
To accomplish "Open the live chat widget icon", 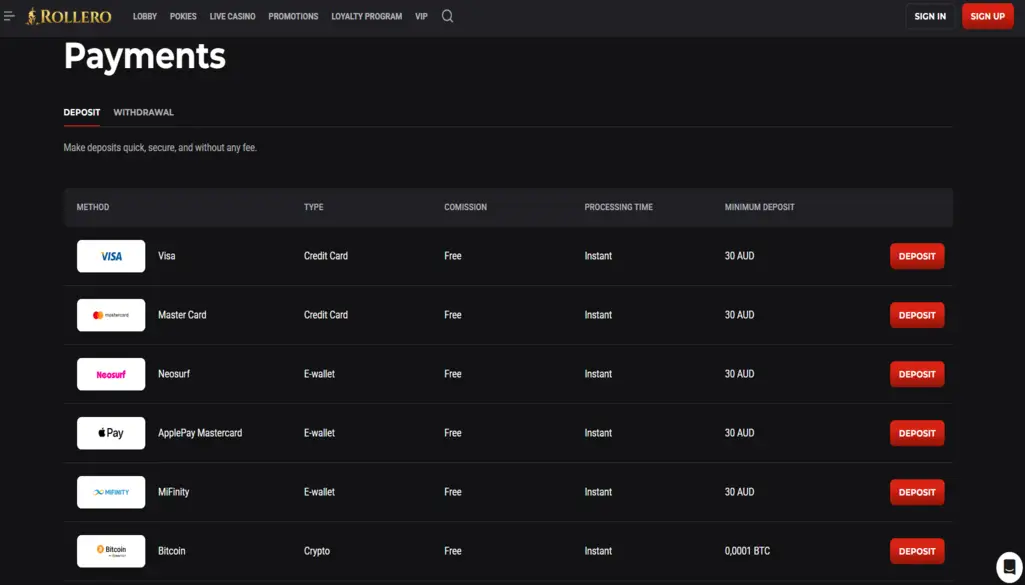I will tap(1009, 565).
